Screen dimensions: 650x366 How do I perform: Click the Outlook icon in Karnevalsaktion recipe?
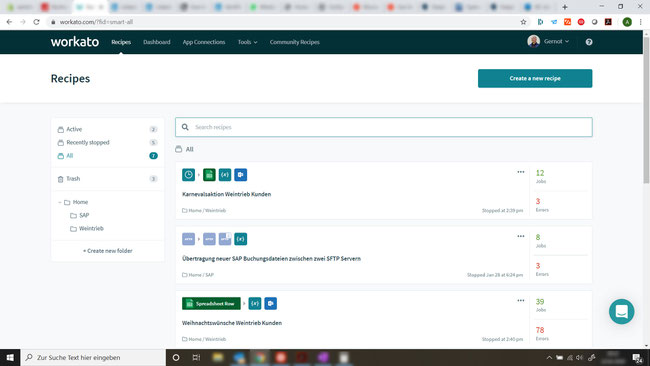[241, 175]
